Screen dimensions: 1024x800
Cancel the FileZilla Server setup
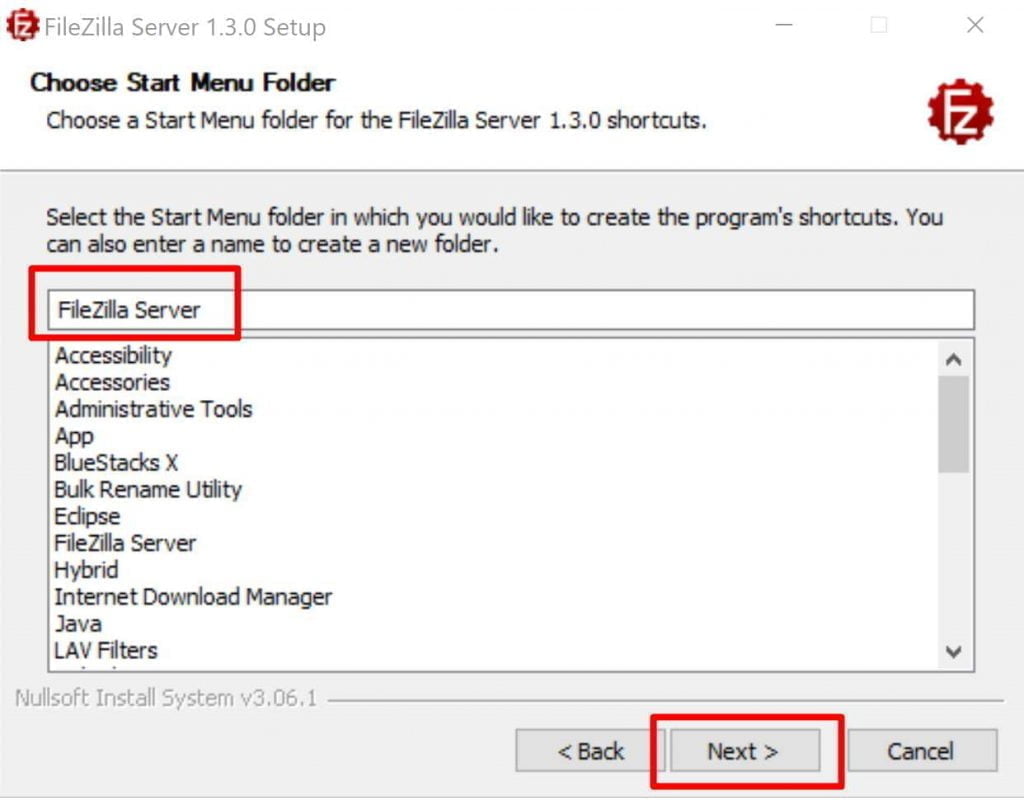pos(921,751)
